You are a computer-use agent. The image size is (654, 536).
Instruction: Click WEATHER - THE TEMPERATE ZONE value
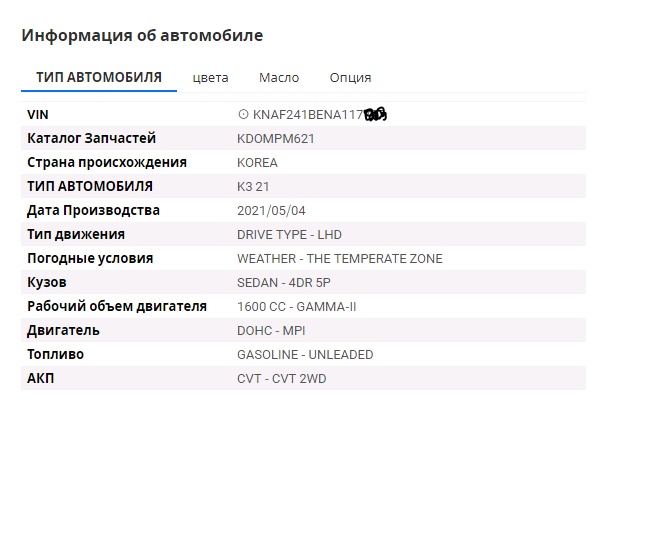tap(340, 259)
